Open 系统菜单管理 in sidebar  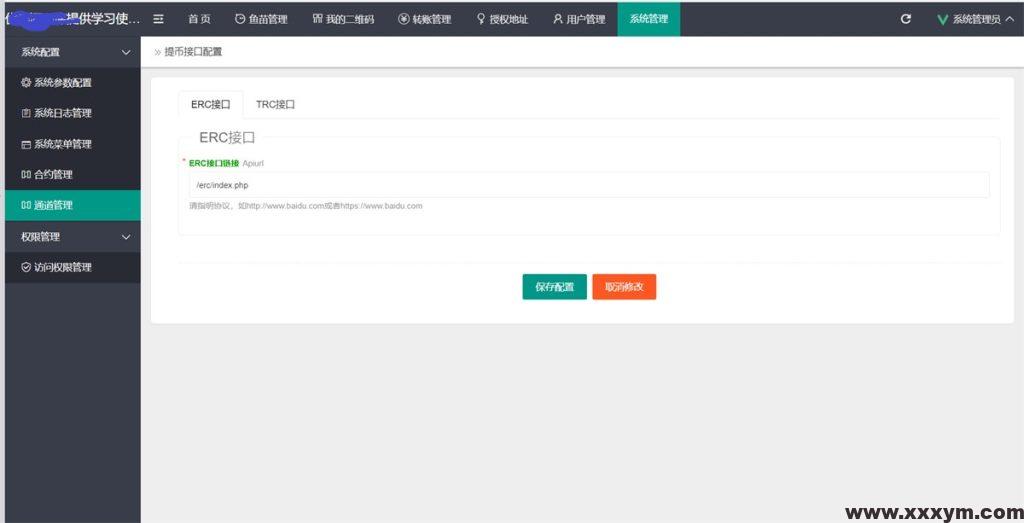(62, 144)
